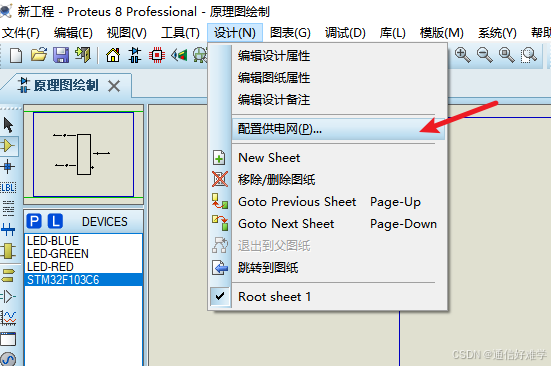Open the 模版(M) menu
This screenshot has width=551, height=366.
[442, 33]
